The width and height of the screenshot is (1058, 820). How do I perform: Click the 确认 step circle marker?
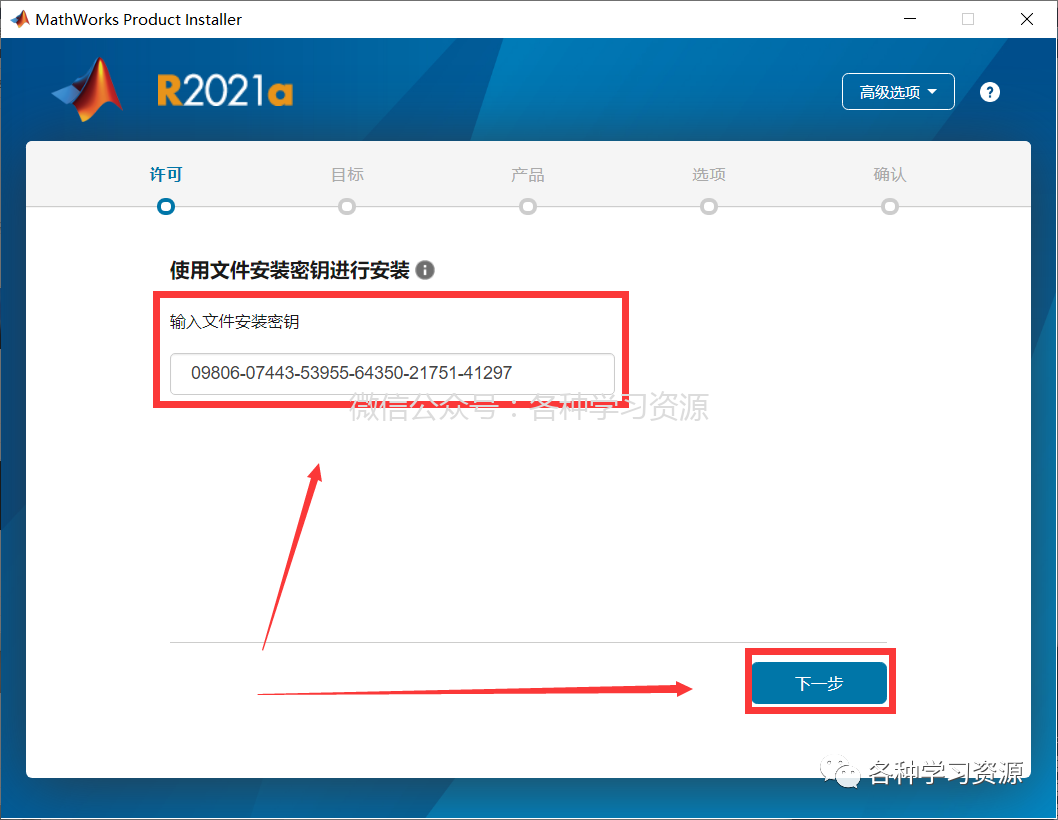[889, 207]
